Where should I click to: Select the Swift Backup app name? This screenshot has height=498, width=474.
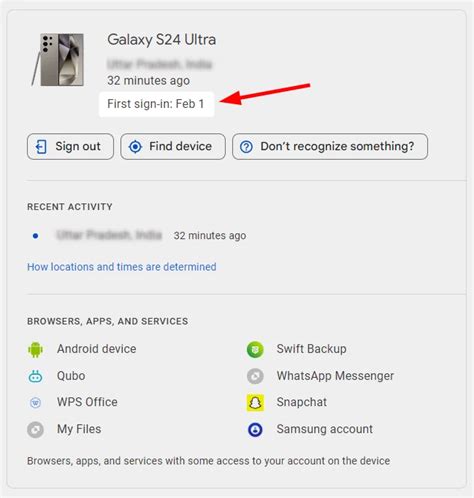pyautogui.click(x=312, y=349)
